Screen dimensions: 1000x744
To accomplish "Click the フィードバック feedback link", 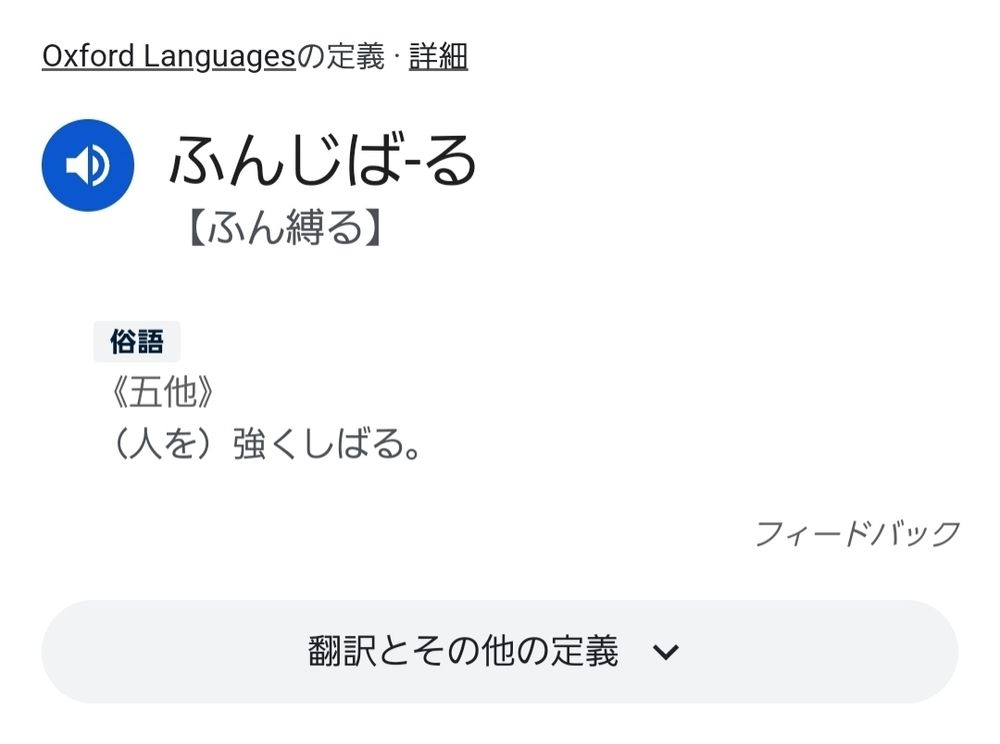I will point(858,533).
